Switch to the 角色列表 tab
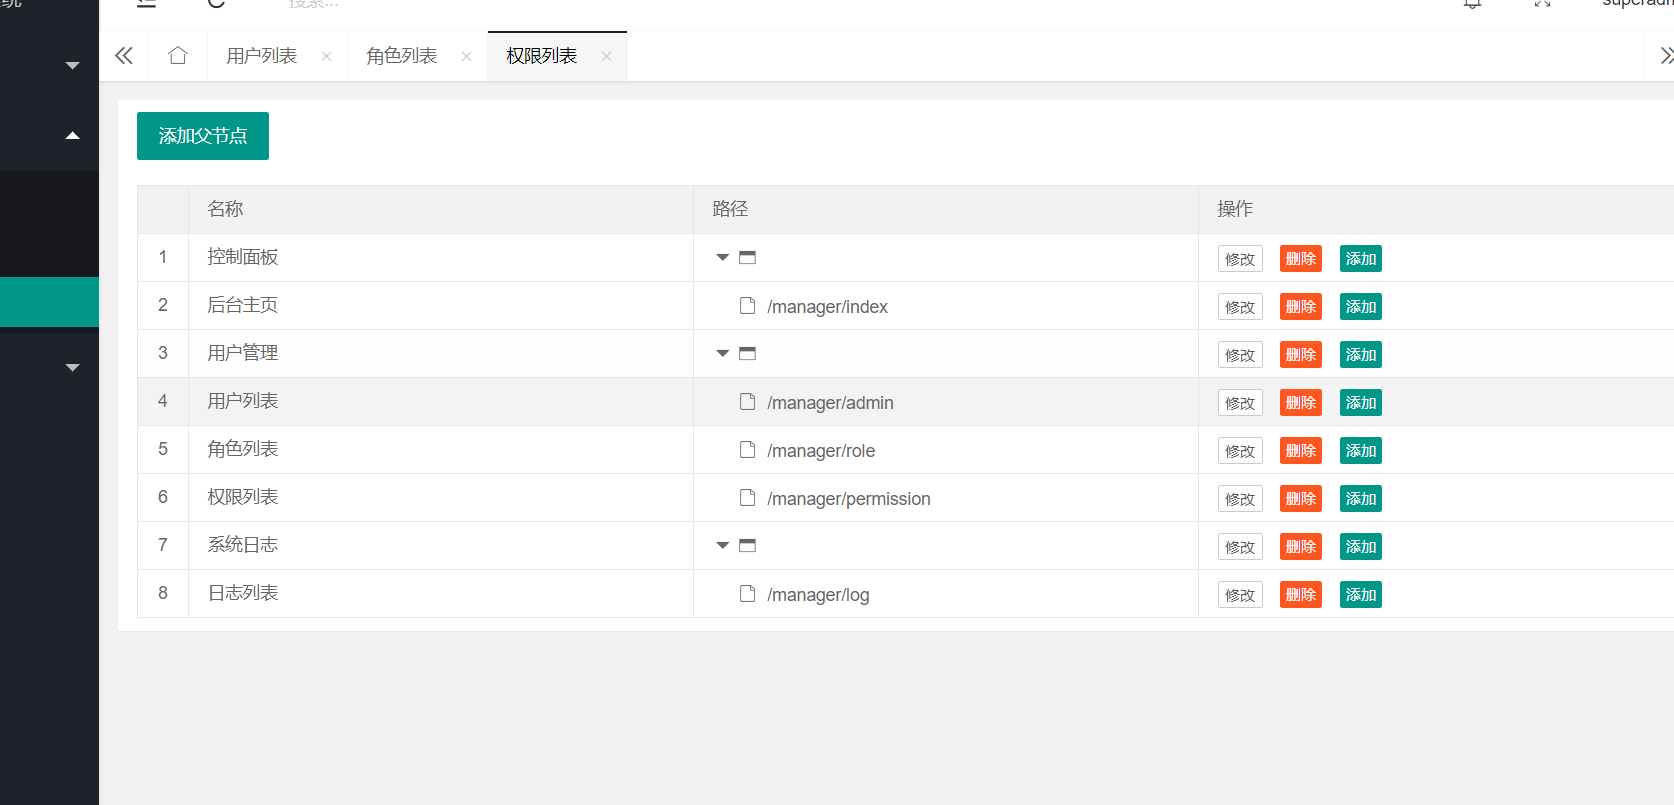The image size is (1674, 805). click(x=402, y=56)
